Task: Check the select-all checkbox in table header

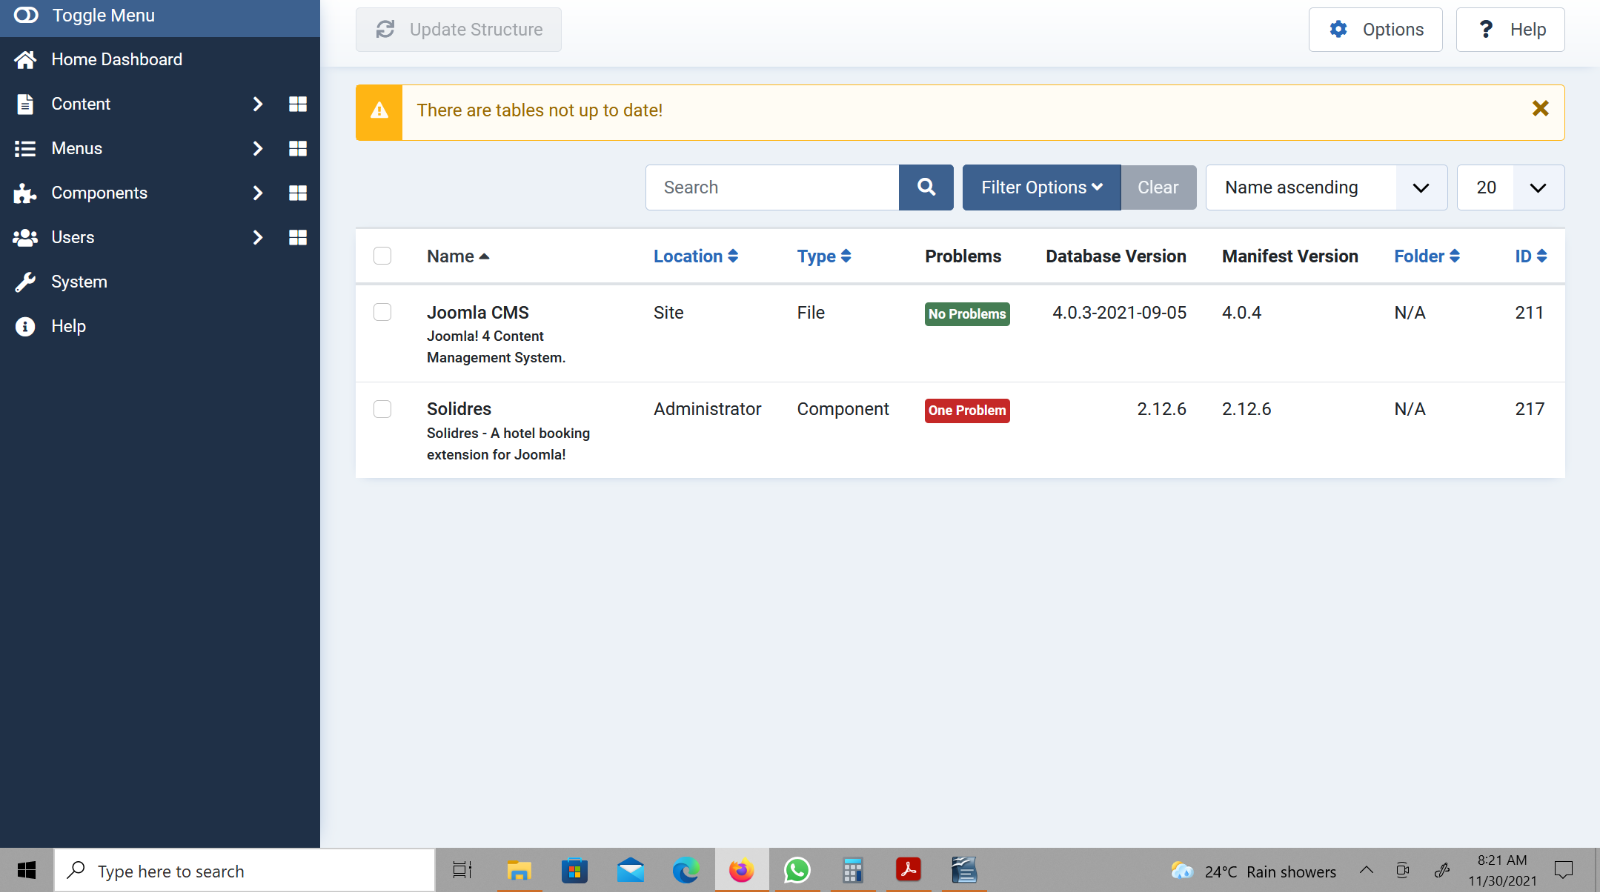Action: point(382,256)
